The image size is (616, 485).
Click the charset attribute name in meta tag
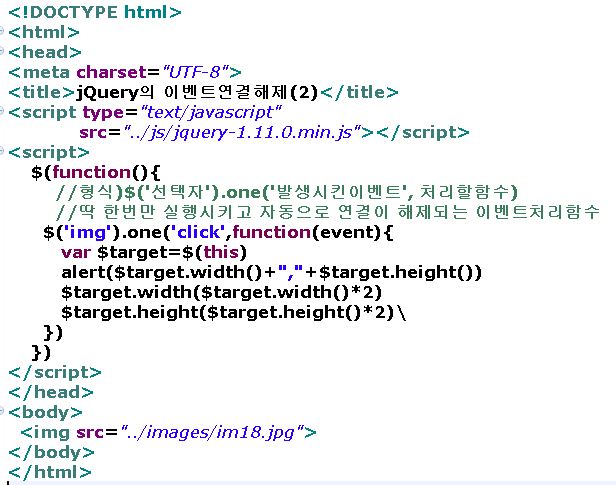(112, 72)
